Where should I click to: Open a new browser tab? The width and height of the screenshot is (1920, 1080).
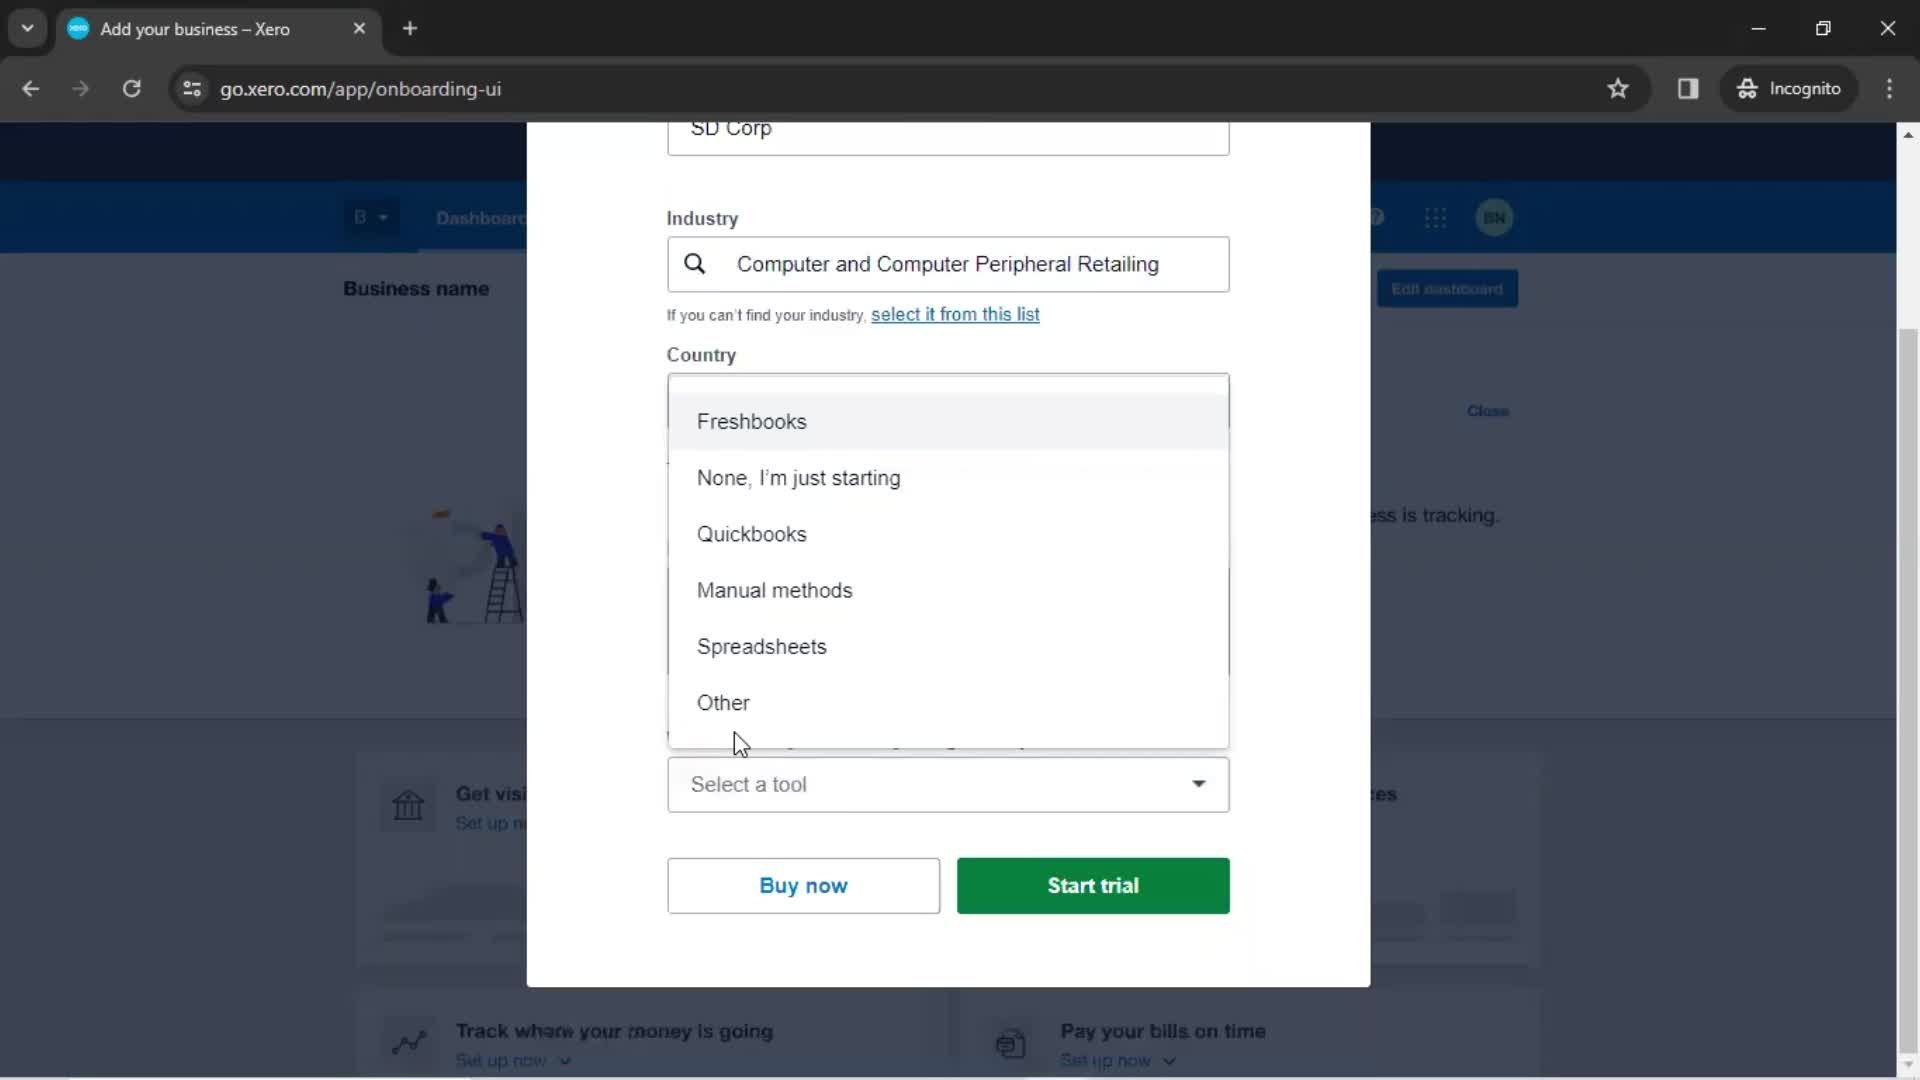(410, 28)
